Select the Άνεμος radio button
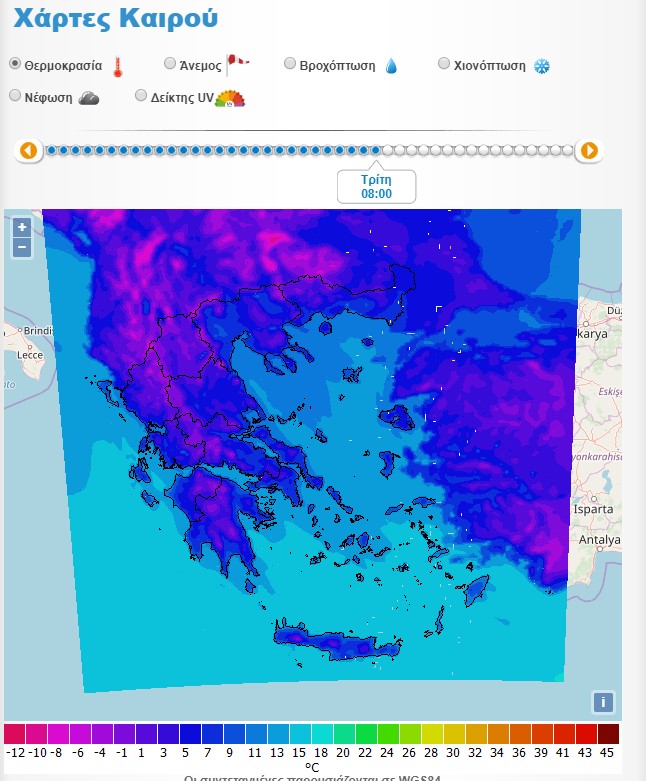Screen dimensions: 646x781 170,63
